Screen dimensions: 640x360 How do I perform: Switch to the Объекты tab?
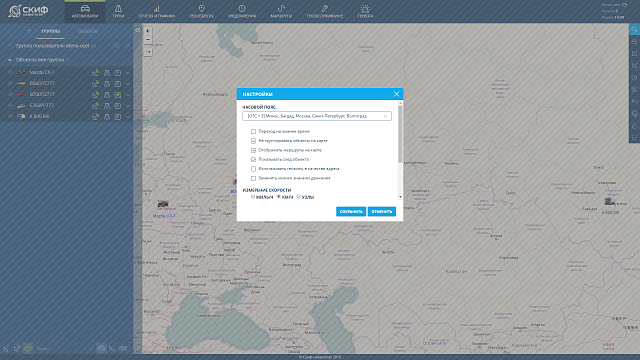coord(88,31)
